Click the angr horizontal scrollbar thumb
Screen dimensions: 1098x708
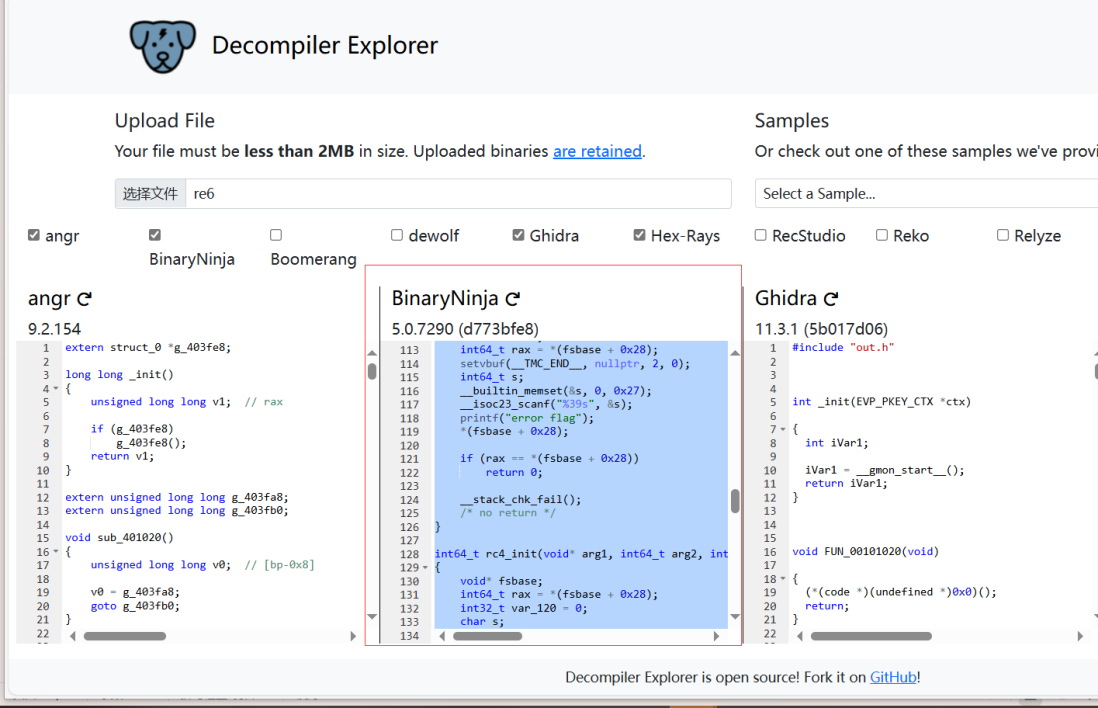(x=125, y=636)
